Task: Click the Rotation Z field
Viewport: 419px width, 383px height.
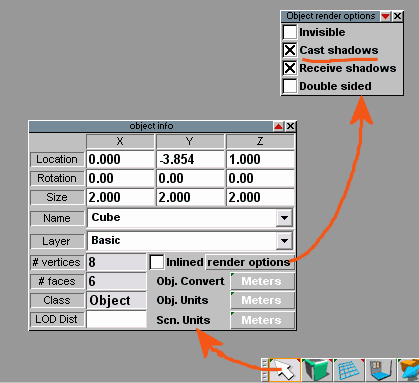Action: 260,178
